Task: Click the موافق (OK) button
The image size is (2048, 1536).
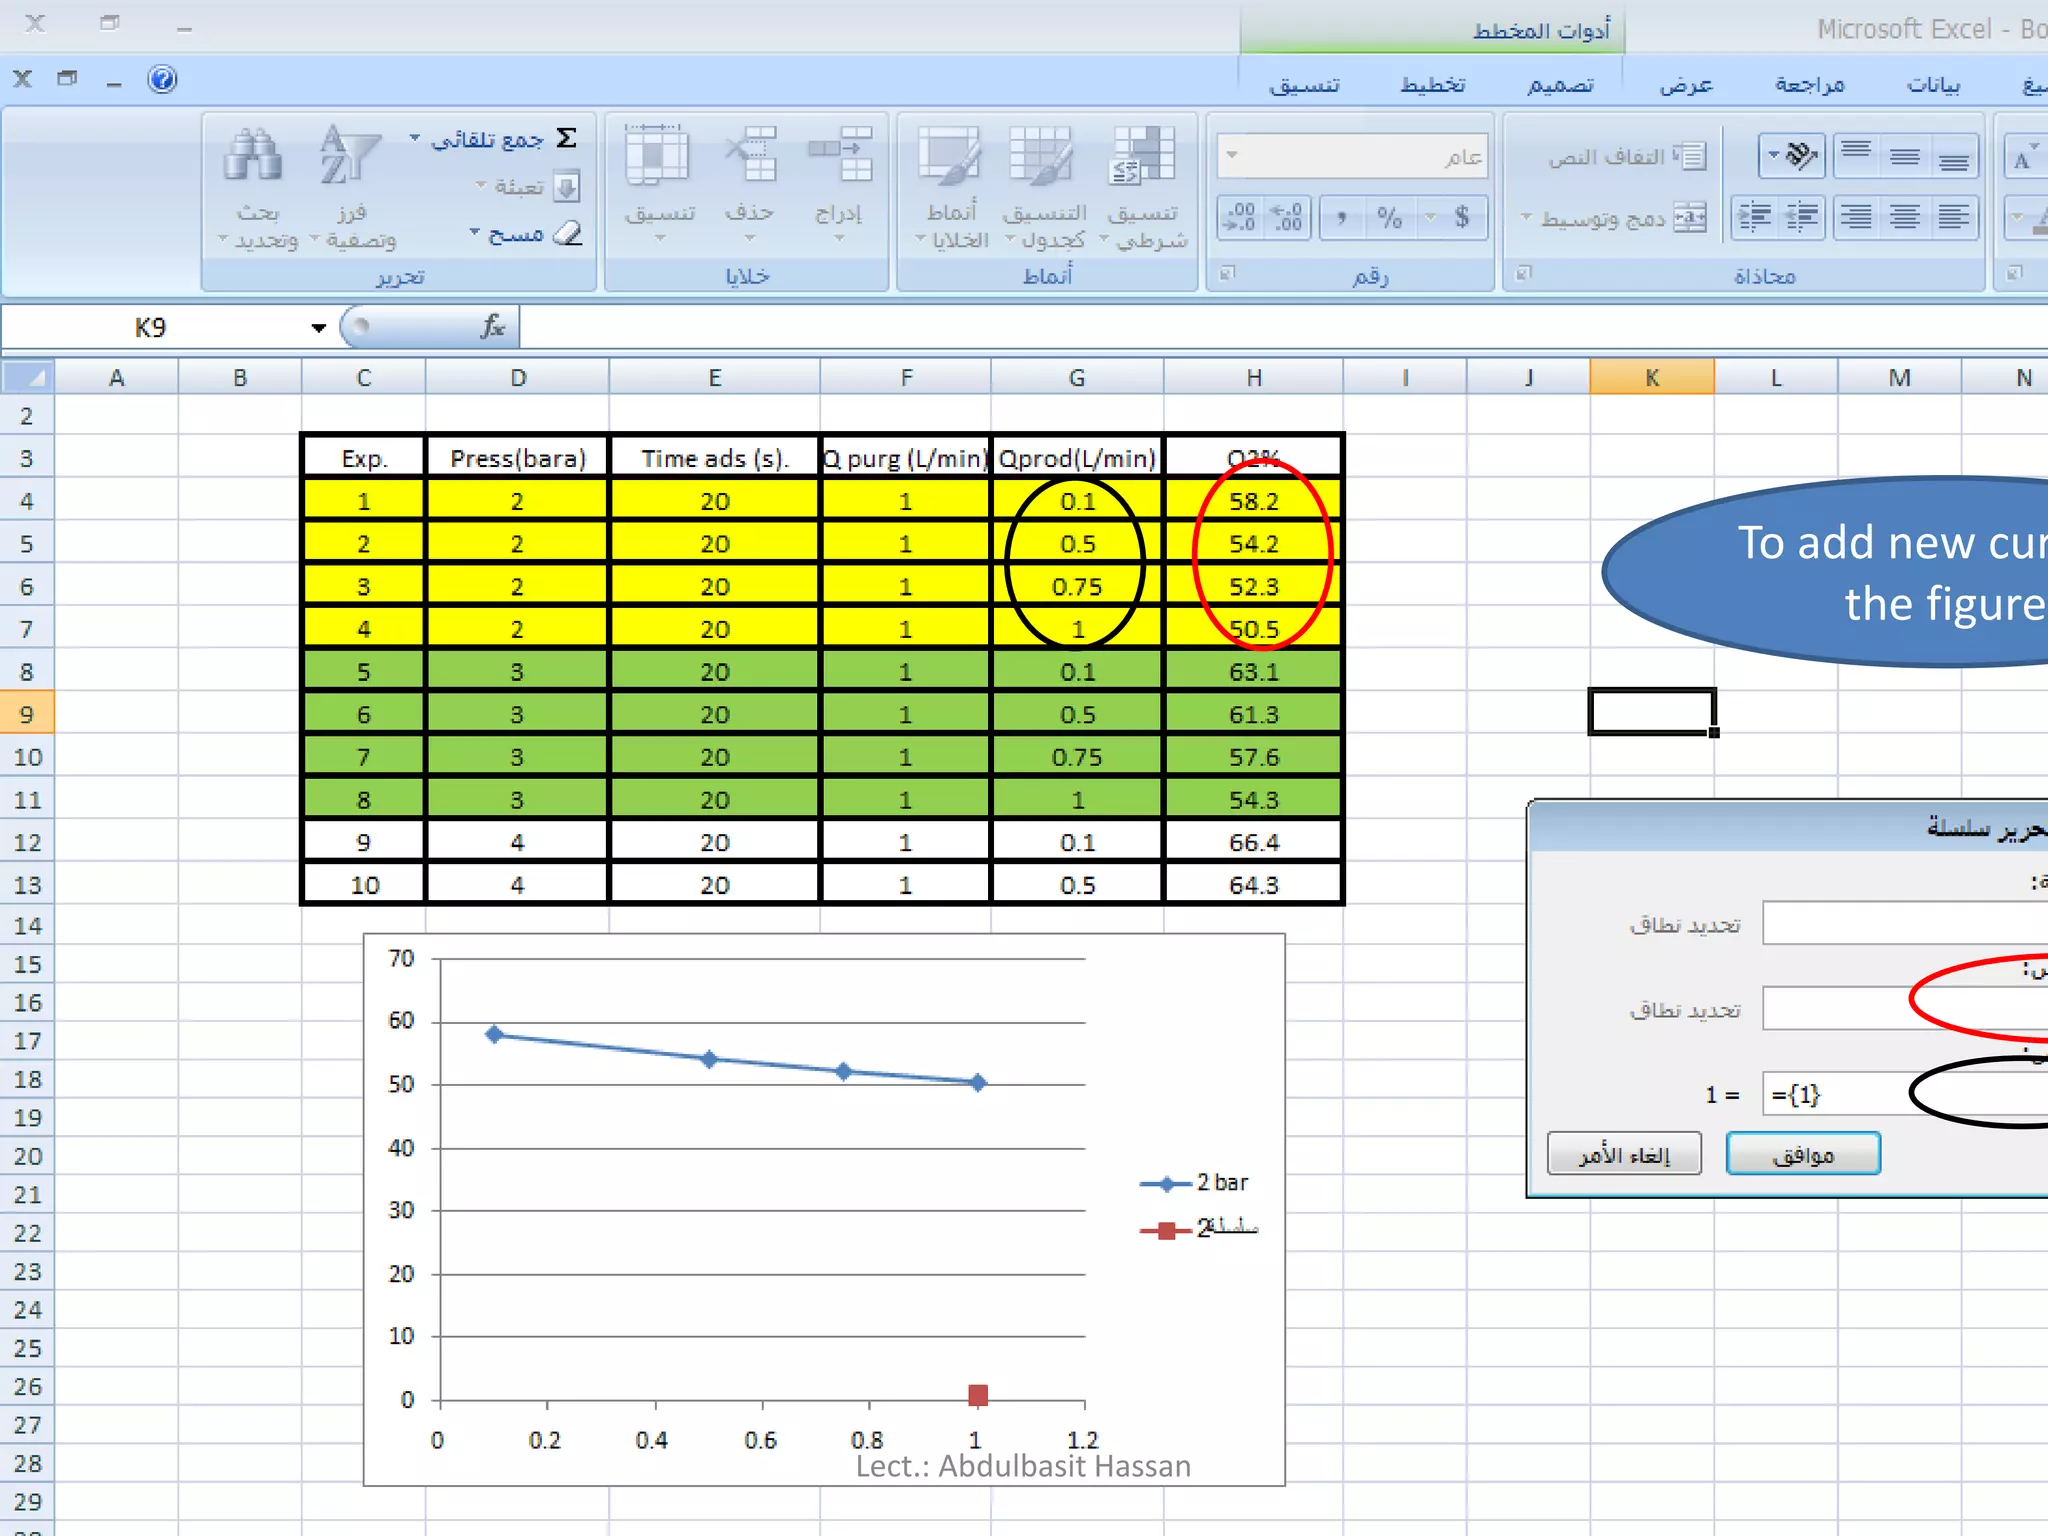Action: pyautogui.click(x=1802, y=1154)
